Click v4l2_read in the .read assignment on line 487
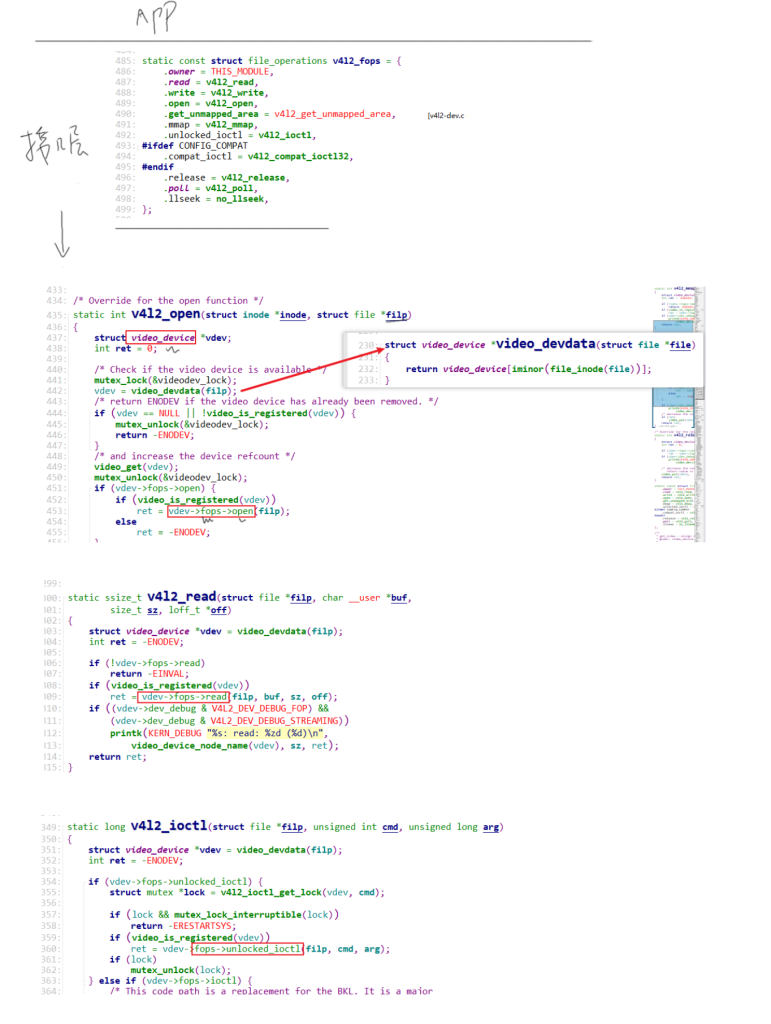The image size is (771, 1024). click(x=230, y=82)
